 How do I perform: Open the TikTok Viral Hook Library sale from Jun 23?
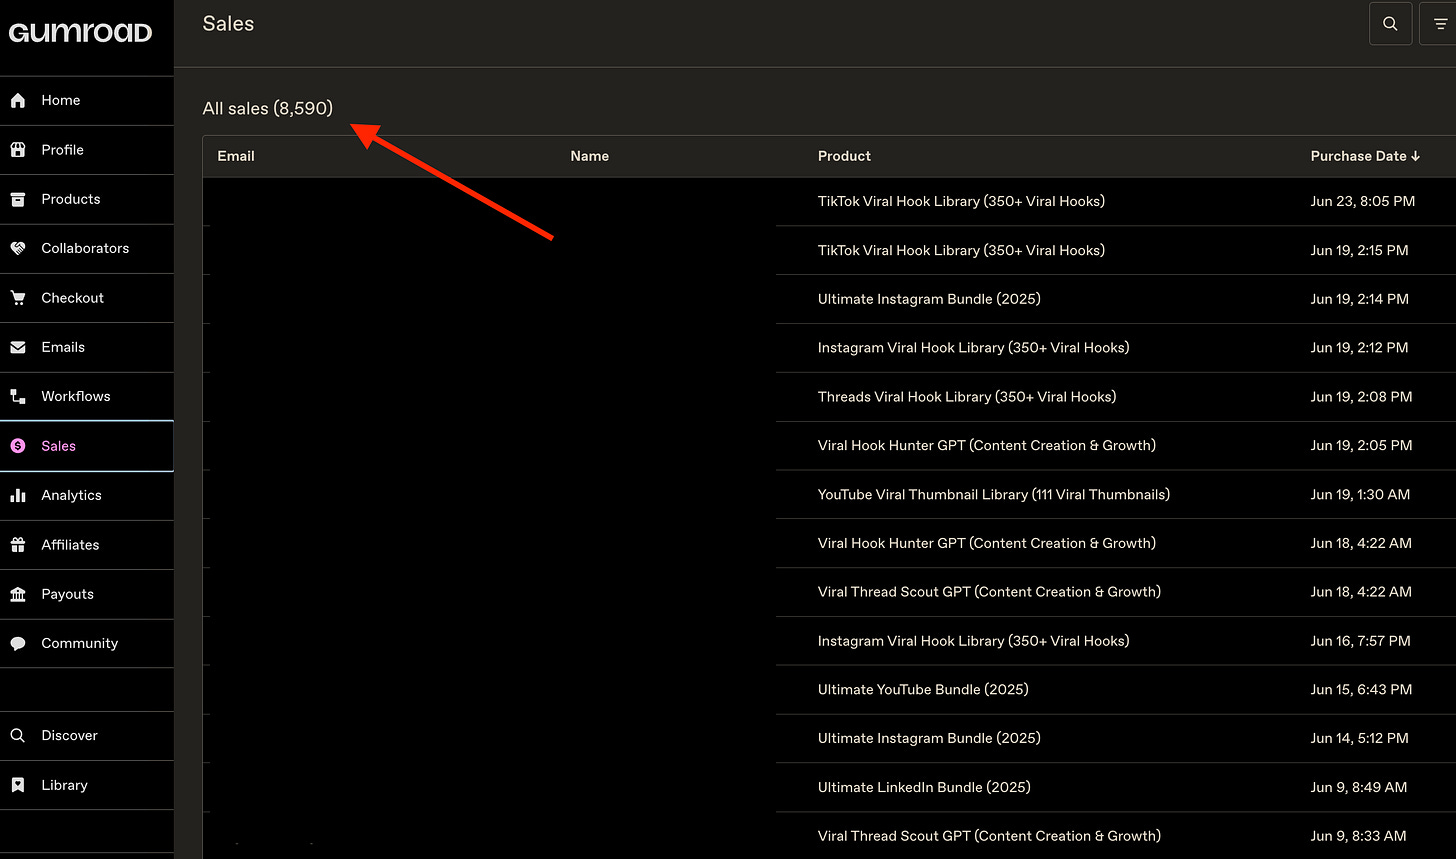tap(829, 201)
